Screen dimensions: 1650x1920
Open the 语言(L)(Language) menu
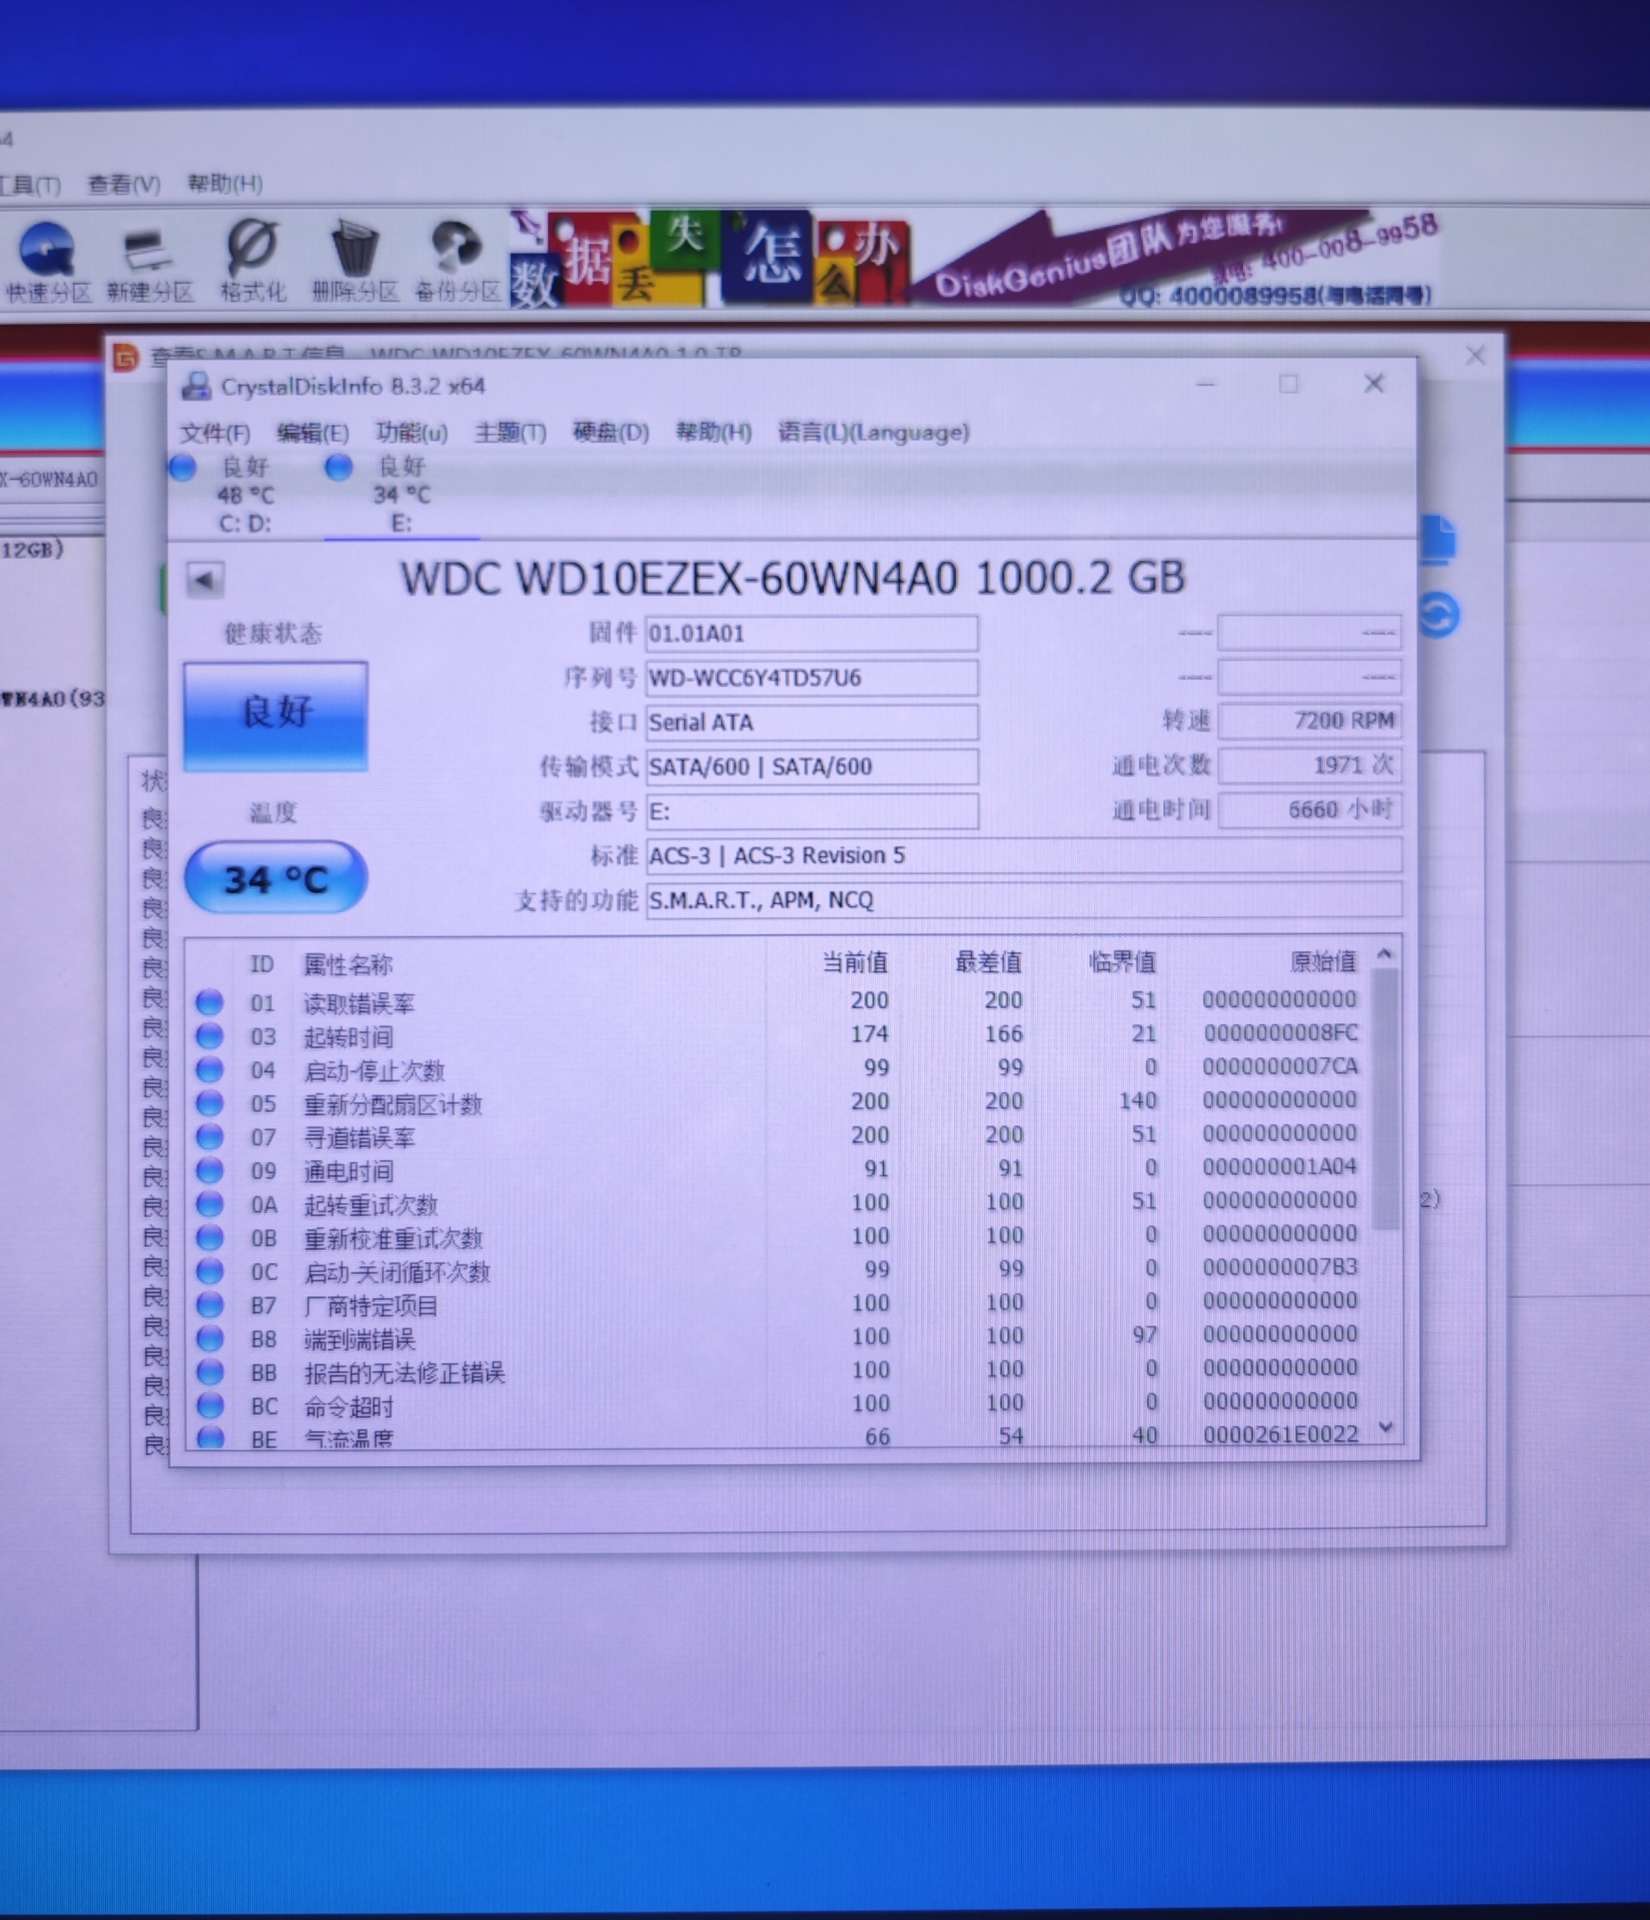coord(873,432)
